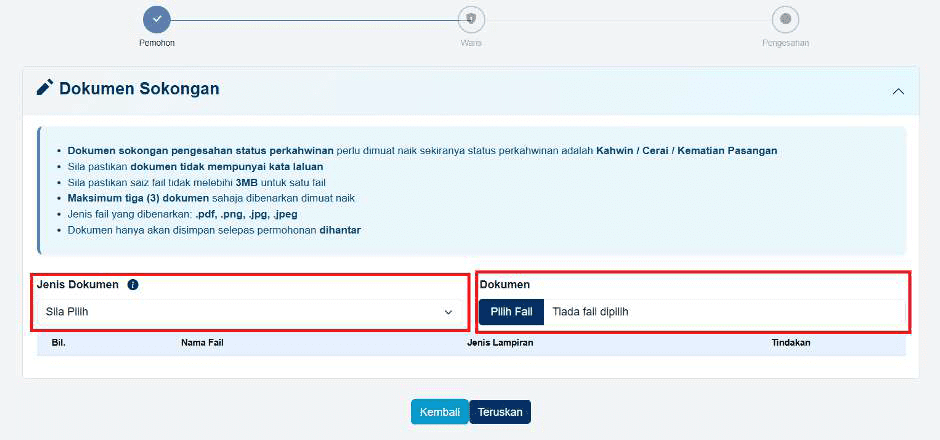This screenshot has width=940, height=440.
Task: Click the Waris step shield icon
Action: 471,19
